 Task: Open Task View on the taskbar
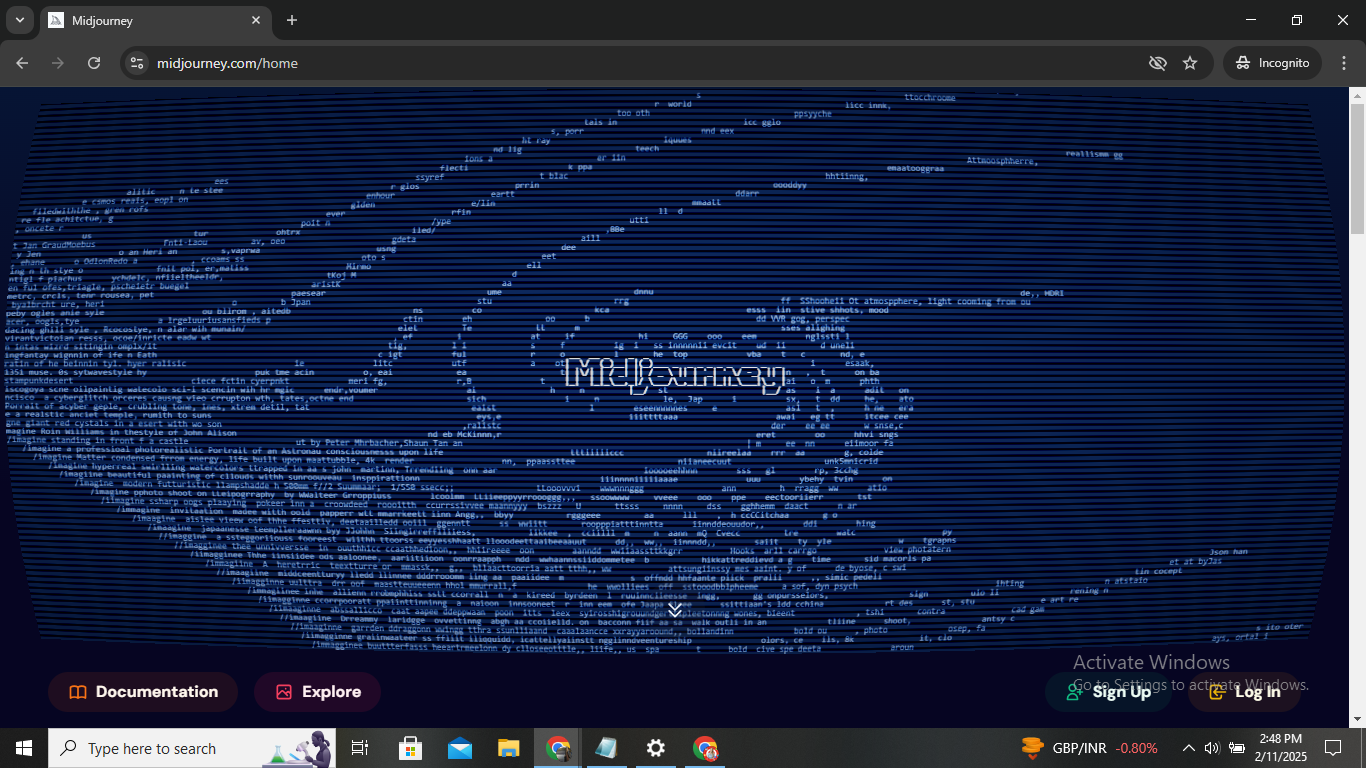coord(360,748)
